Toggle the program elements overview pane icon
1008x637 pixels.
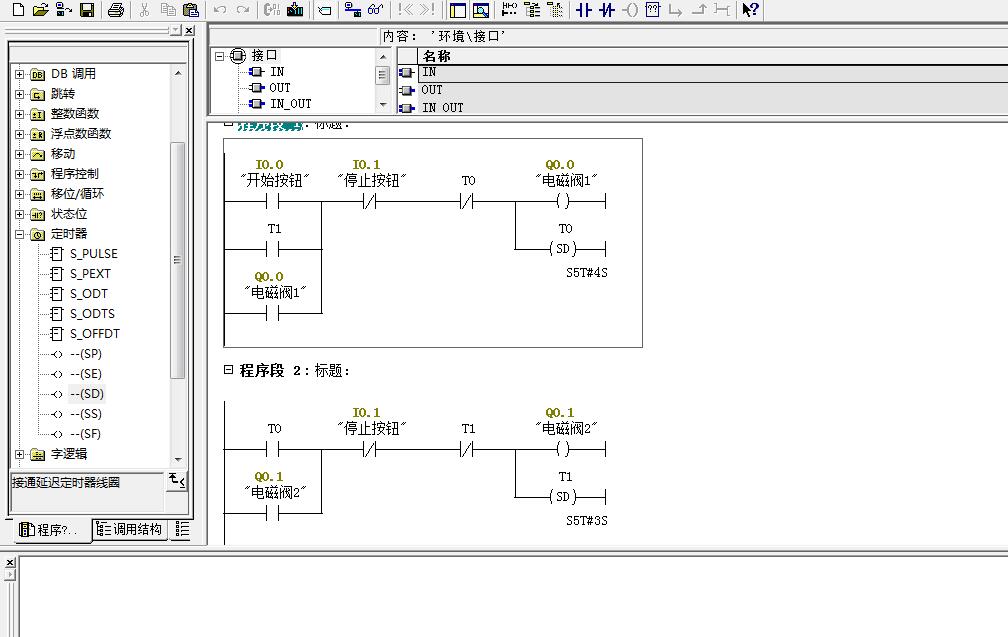(458, 10)
